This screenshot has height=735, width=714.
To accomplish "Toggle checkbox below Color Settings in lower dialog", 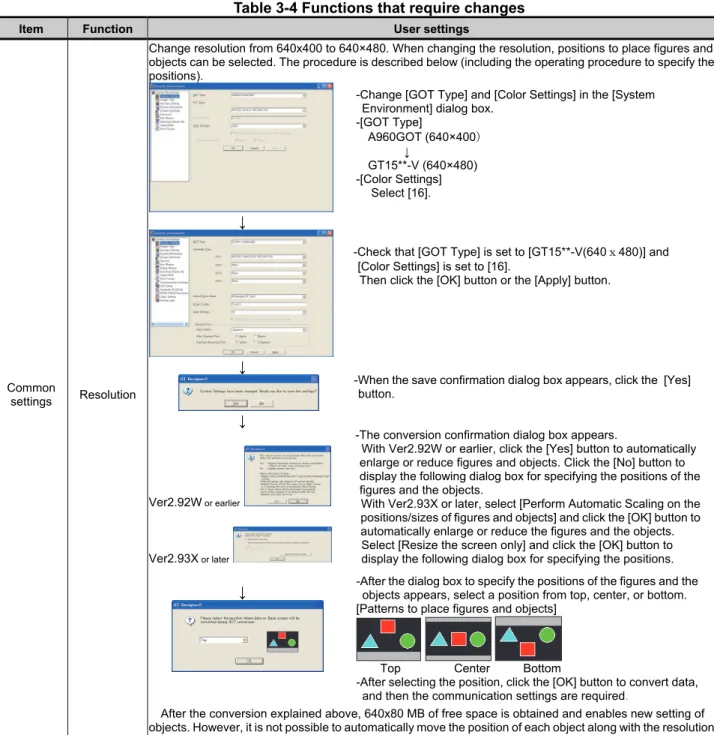I will pos(233,319).
